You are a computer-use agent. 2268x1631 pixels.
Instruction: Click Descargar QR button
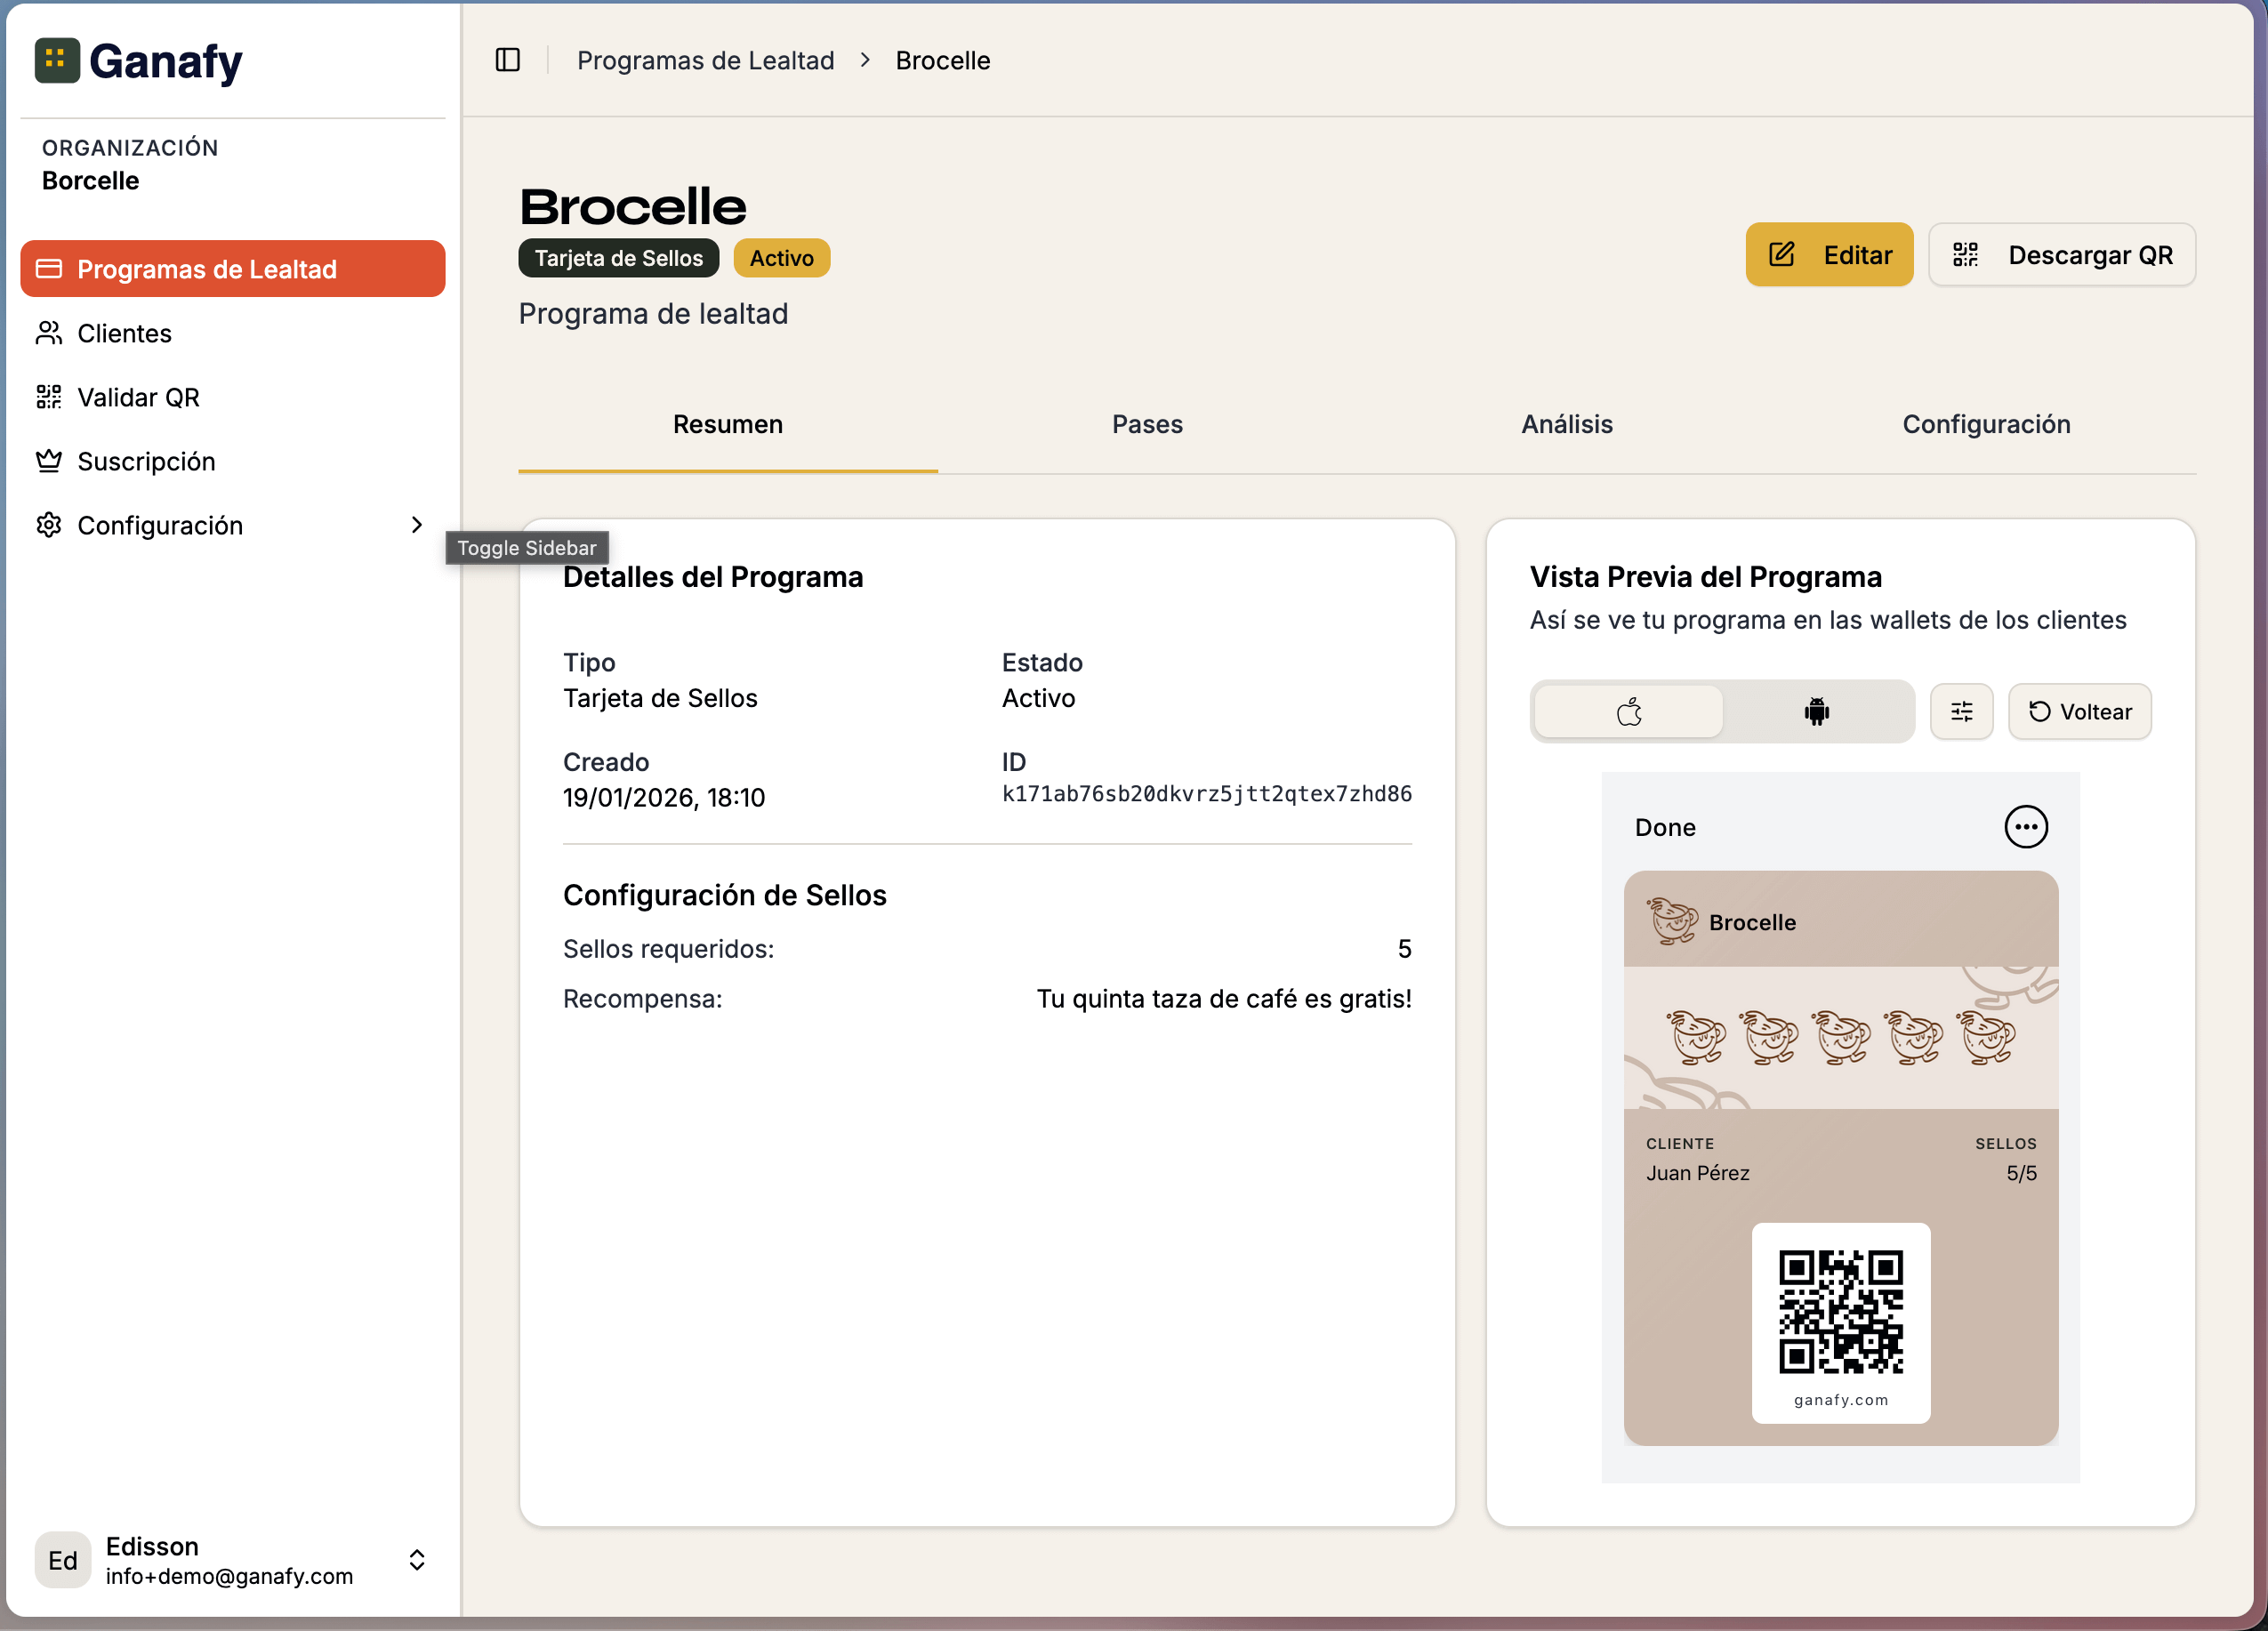[x=2061, y=255]
